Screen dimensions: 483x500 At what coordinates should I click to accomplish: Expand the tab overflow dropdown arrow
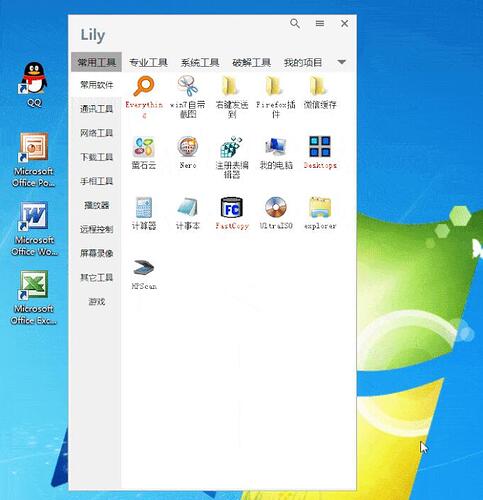(342, 62)
